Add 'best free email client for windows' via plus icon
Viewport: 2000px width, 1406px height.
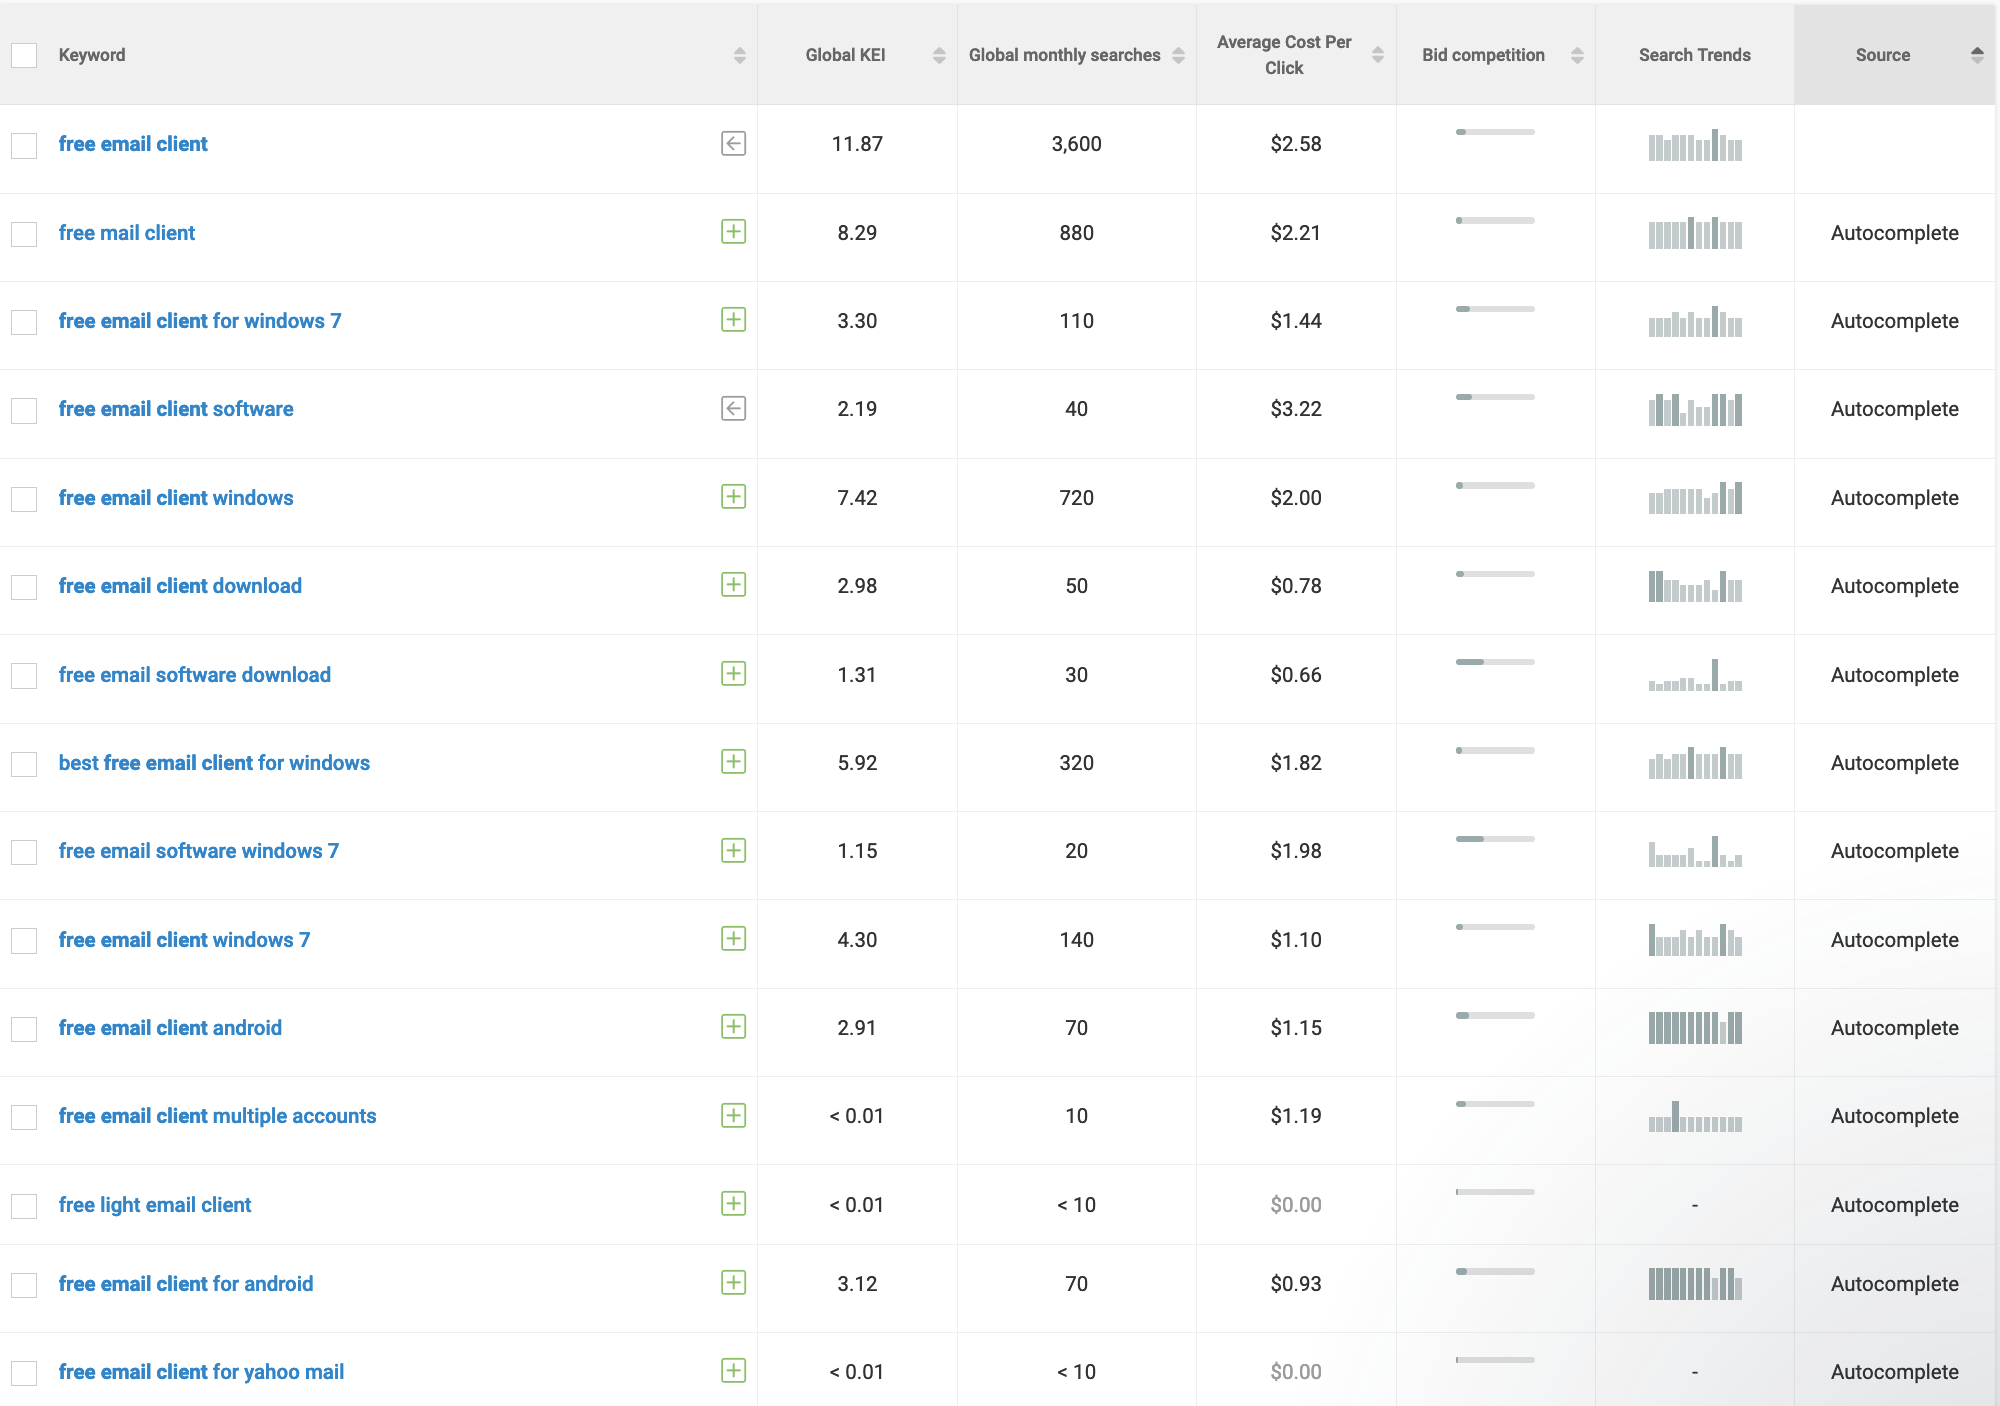735,762
